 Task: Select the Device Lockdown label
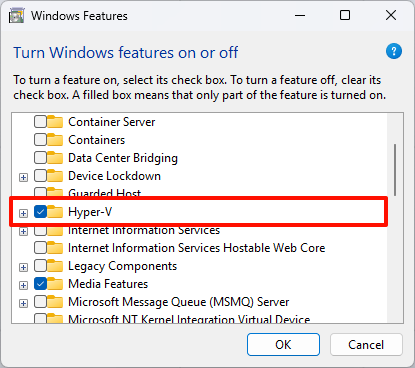pyautogui.click(x=114, y=176)
